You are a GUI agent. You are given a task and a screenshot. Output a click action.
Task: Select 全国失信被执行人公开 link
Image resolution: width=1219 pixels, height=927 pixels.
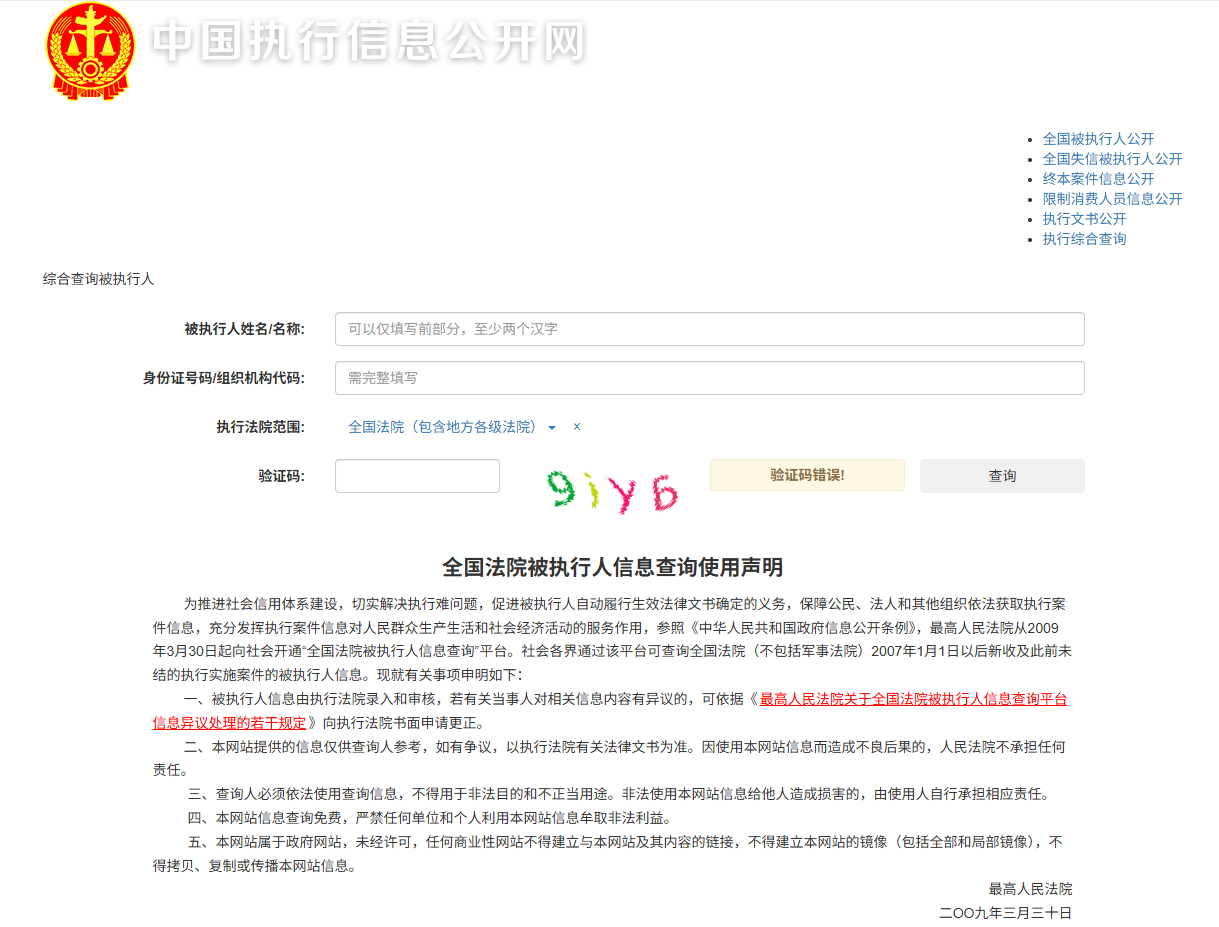[x=1112, y=158]
